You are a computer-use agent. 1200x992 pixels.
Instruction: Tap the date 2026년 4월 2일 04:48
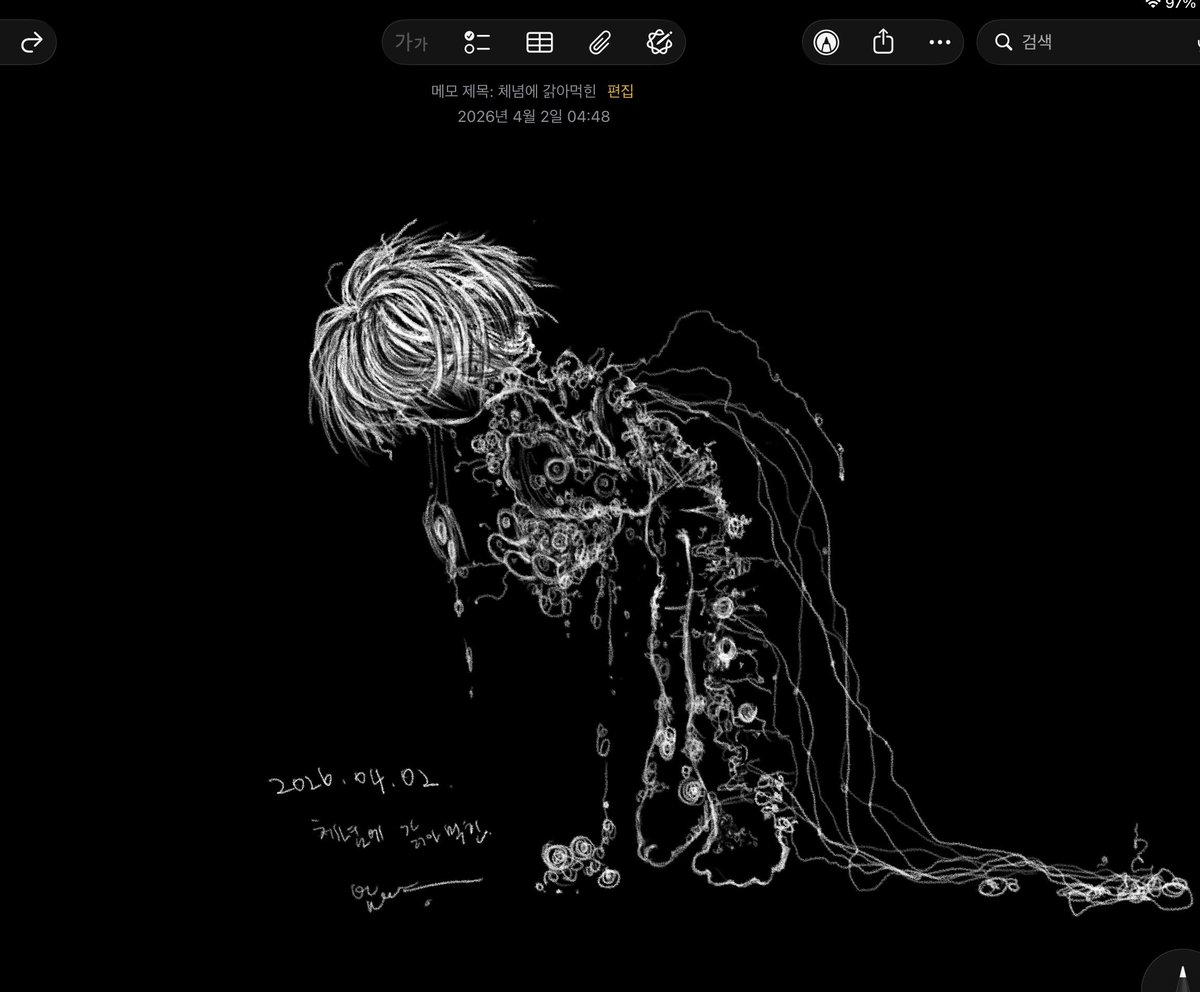(534, 116)
